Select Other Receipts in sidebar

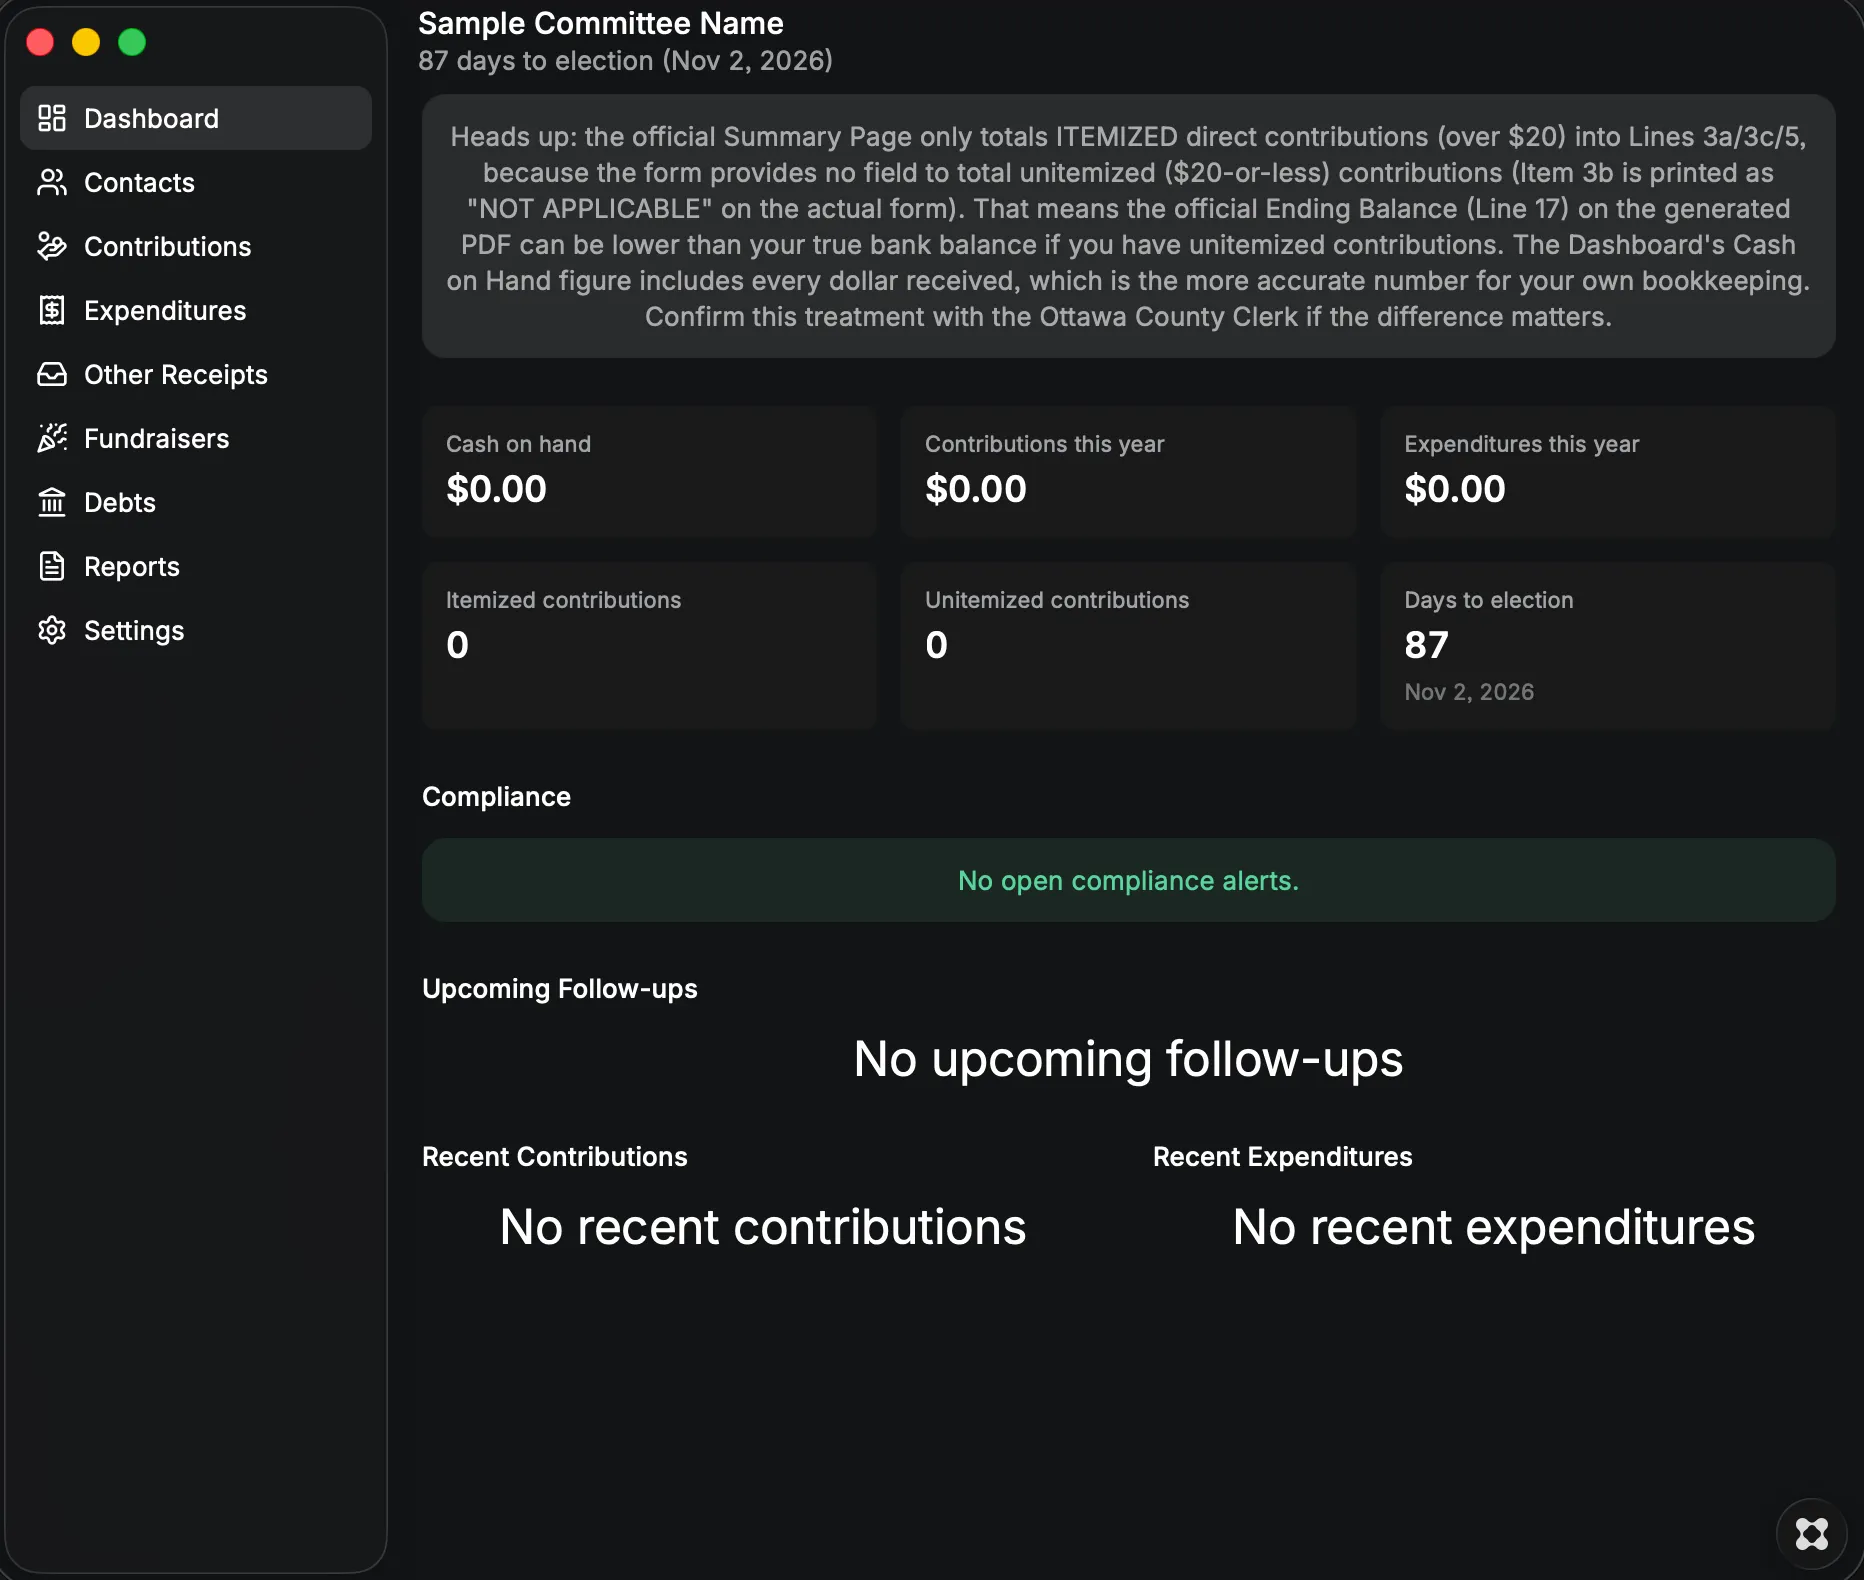point(196,374)
